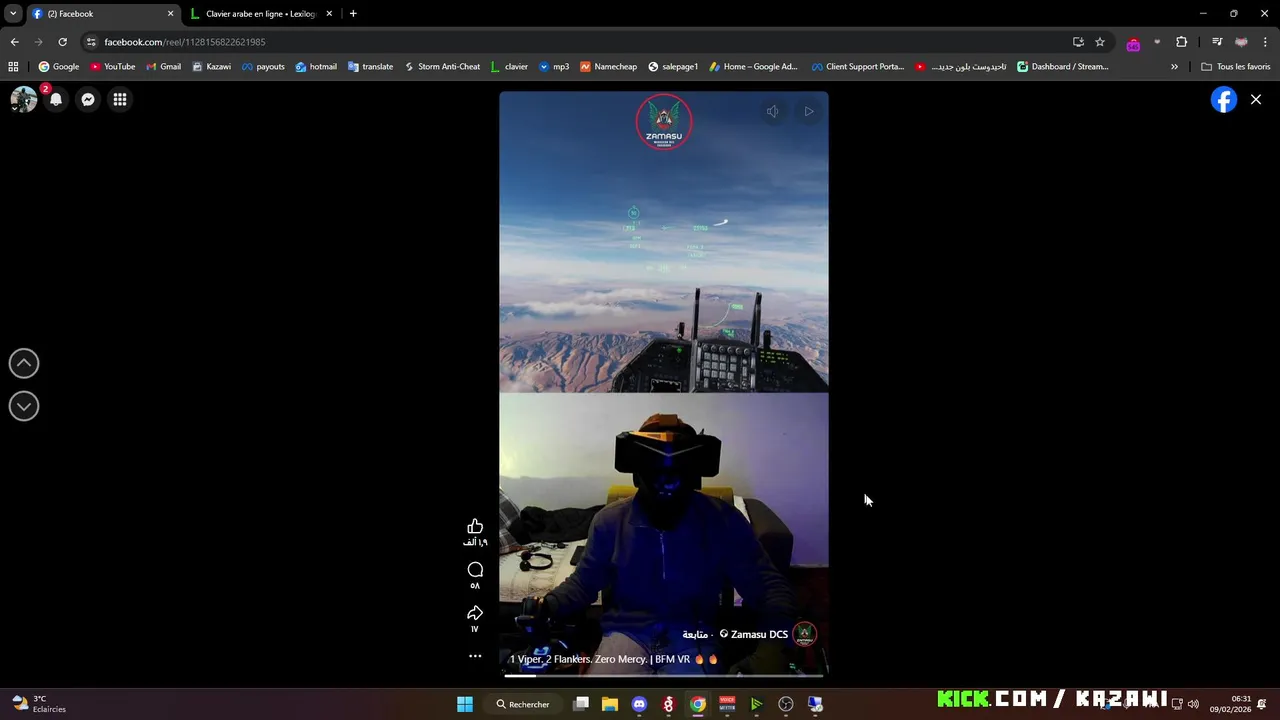Open the media controls music icon

(x=1217, y=42)
